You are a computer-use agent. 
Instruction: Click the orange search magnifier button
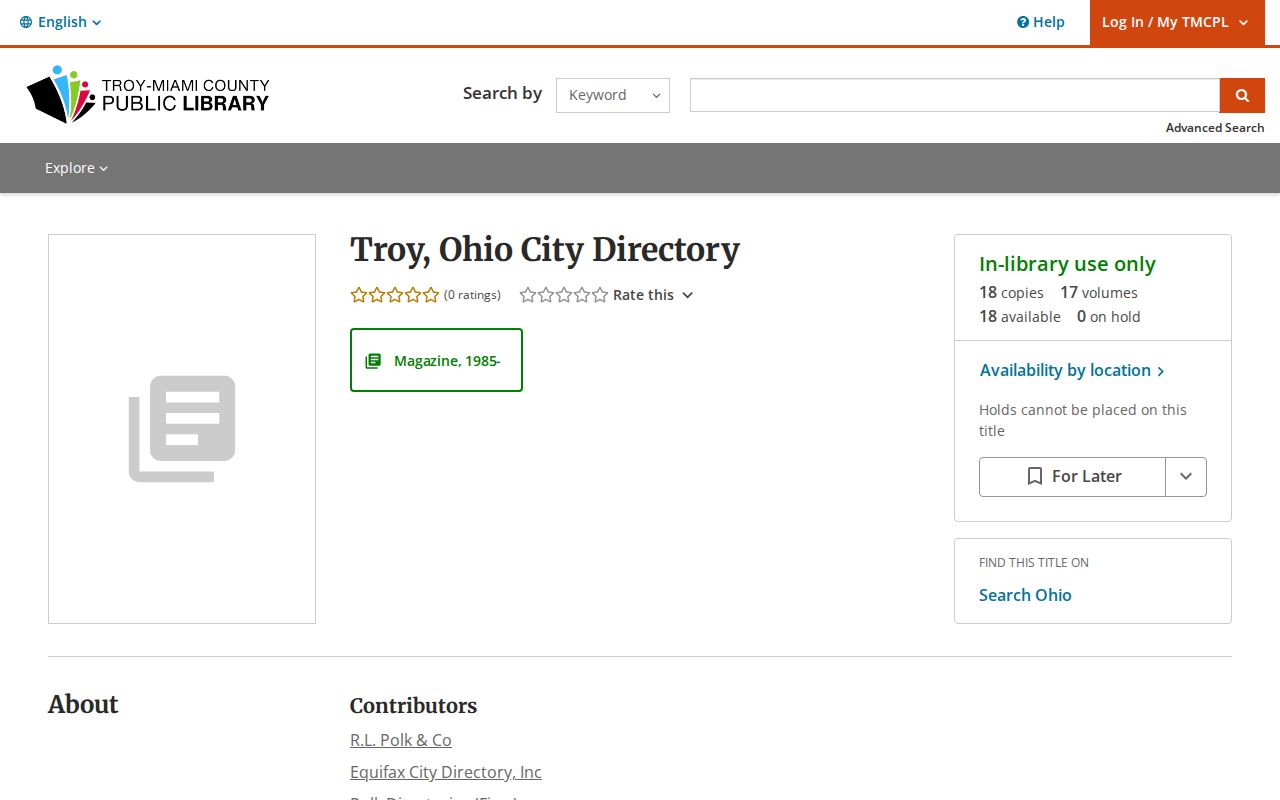pyautogui.click(x=1242, y=95)
